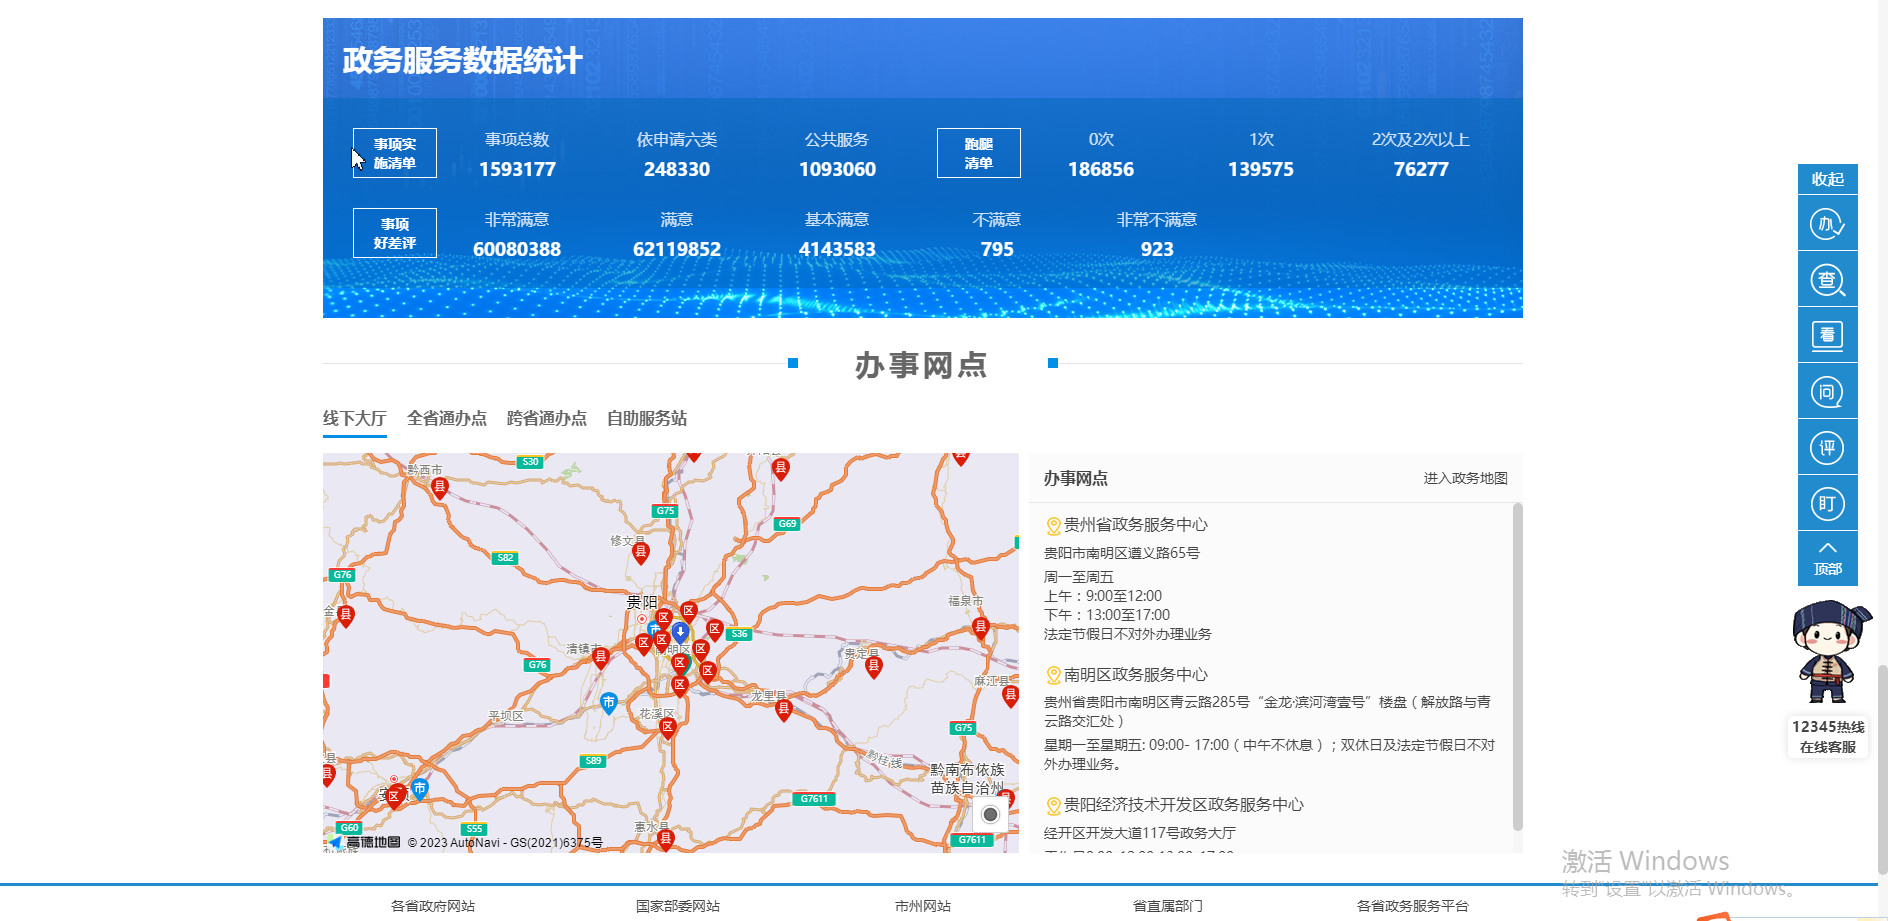Screen dimensions: 1888x921
Task: Click the 办 (handle affairs) sidebar icon
Action: coord(1827,223)
